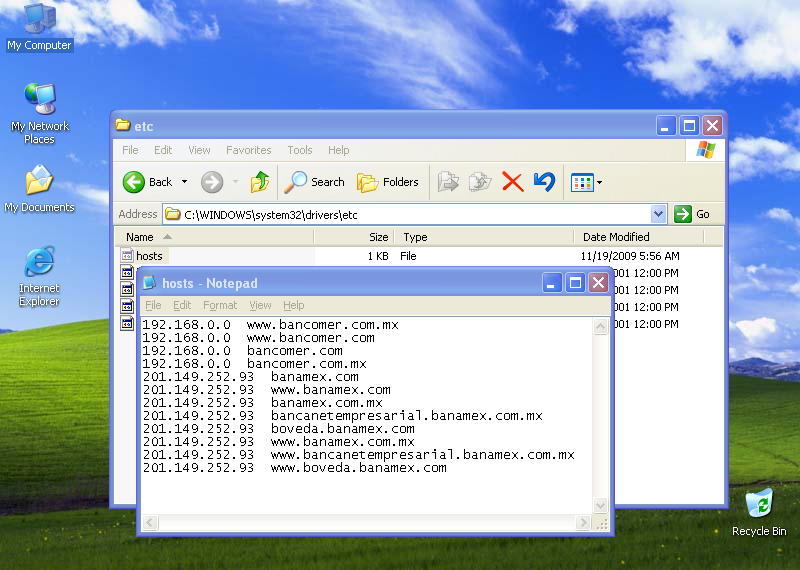Click the Copy To toolbar icon
Viewport: 800px width, 570px height.
(480, 182)
